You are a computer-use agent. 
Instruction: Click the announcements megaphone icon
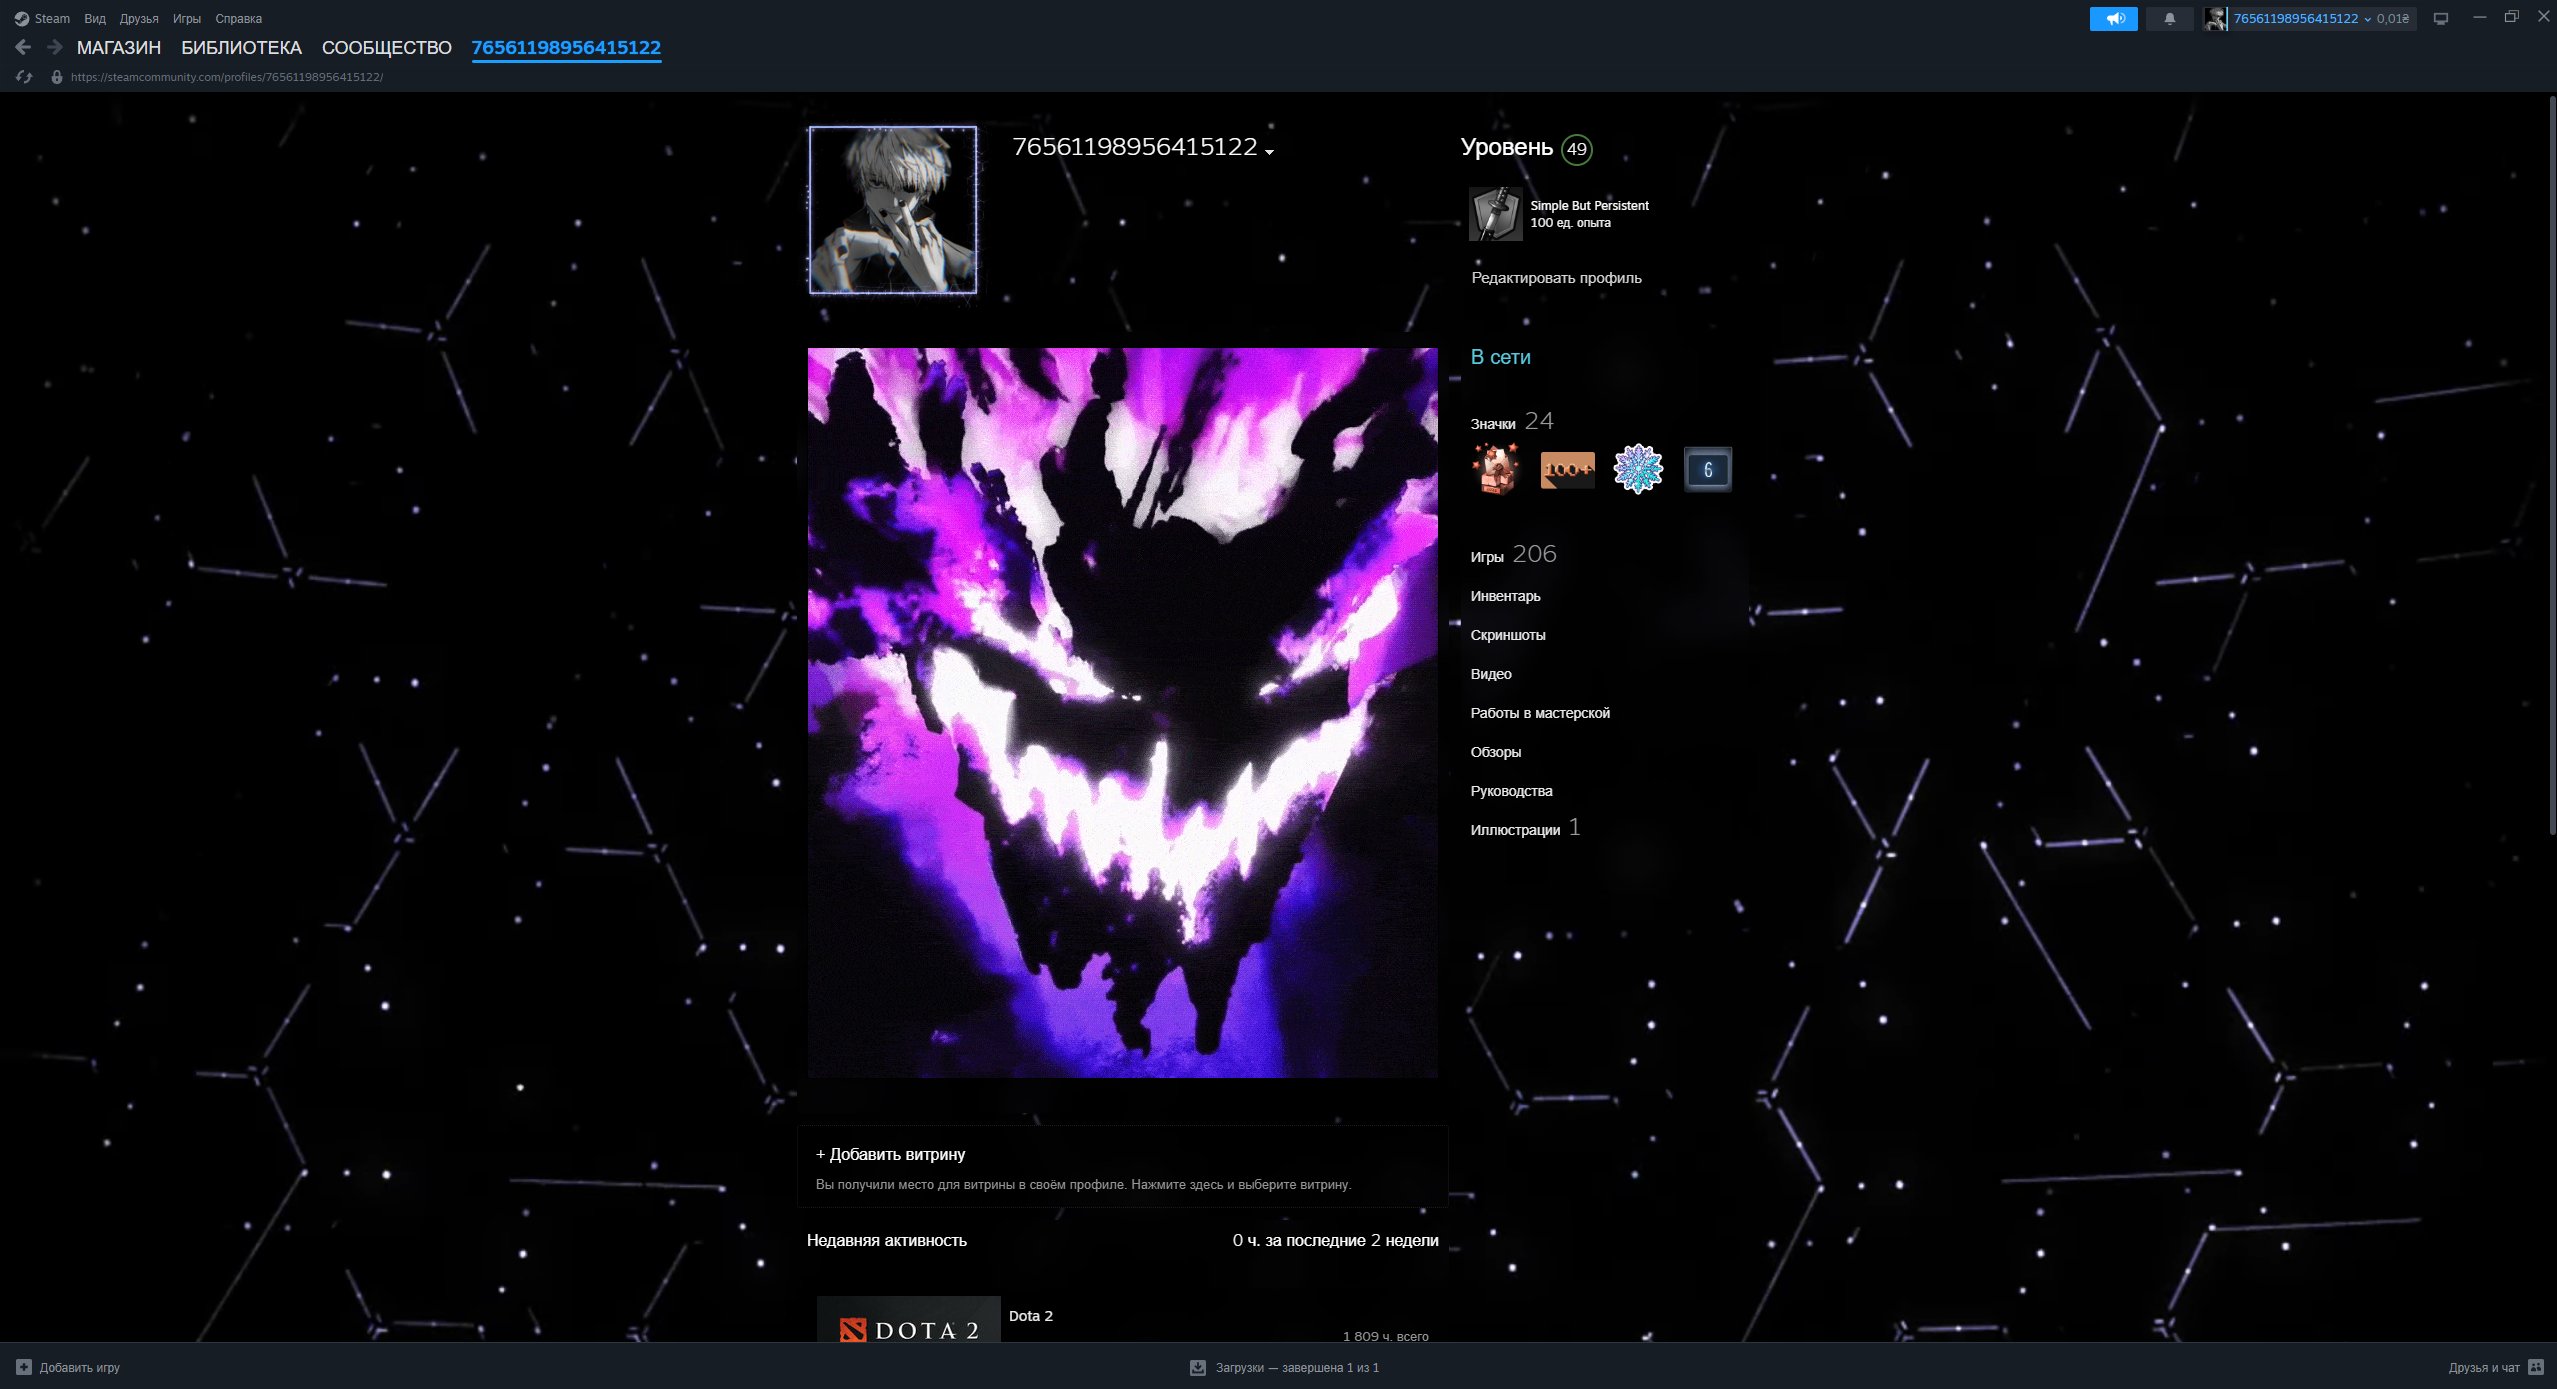pyautogui.click(x=2113, y=18)
